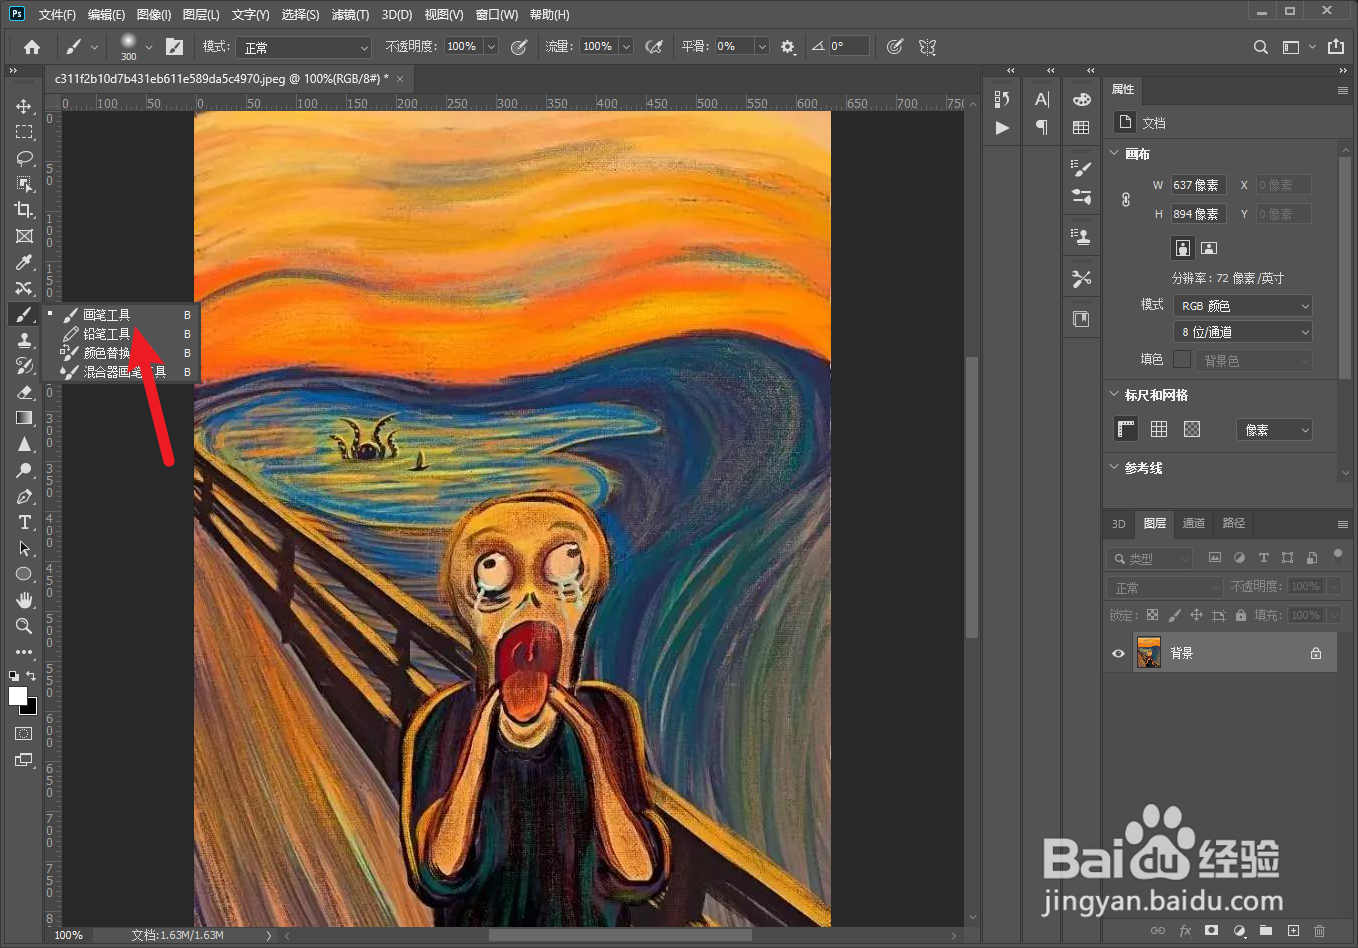Select the Hand tool

click(x=24, y=600)
